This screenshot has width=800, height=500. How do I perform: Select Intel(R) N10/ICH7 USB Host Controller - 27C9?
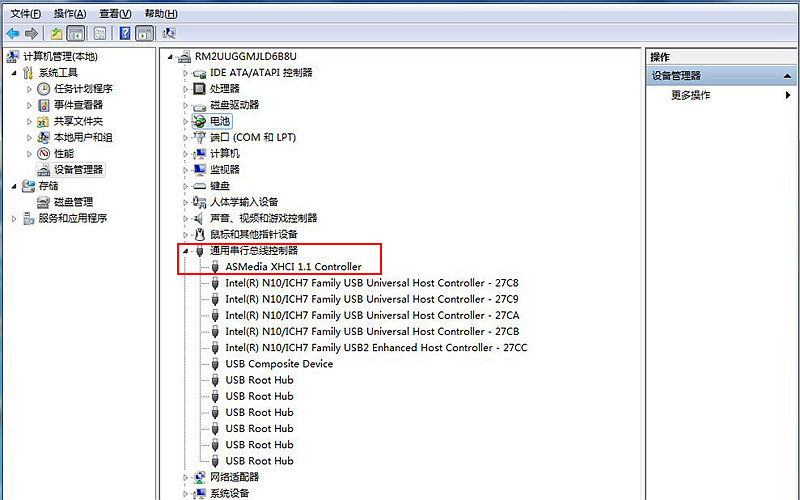click(x=372, y=299)
